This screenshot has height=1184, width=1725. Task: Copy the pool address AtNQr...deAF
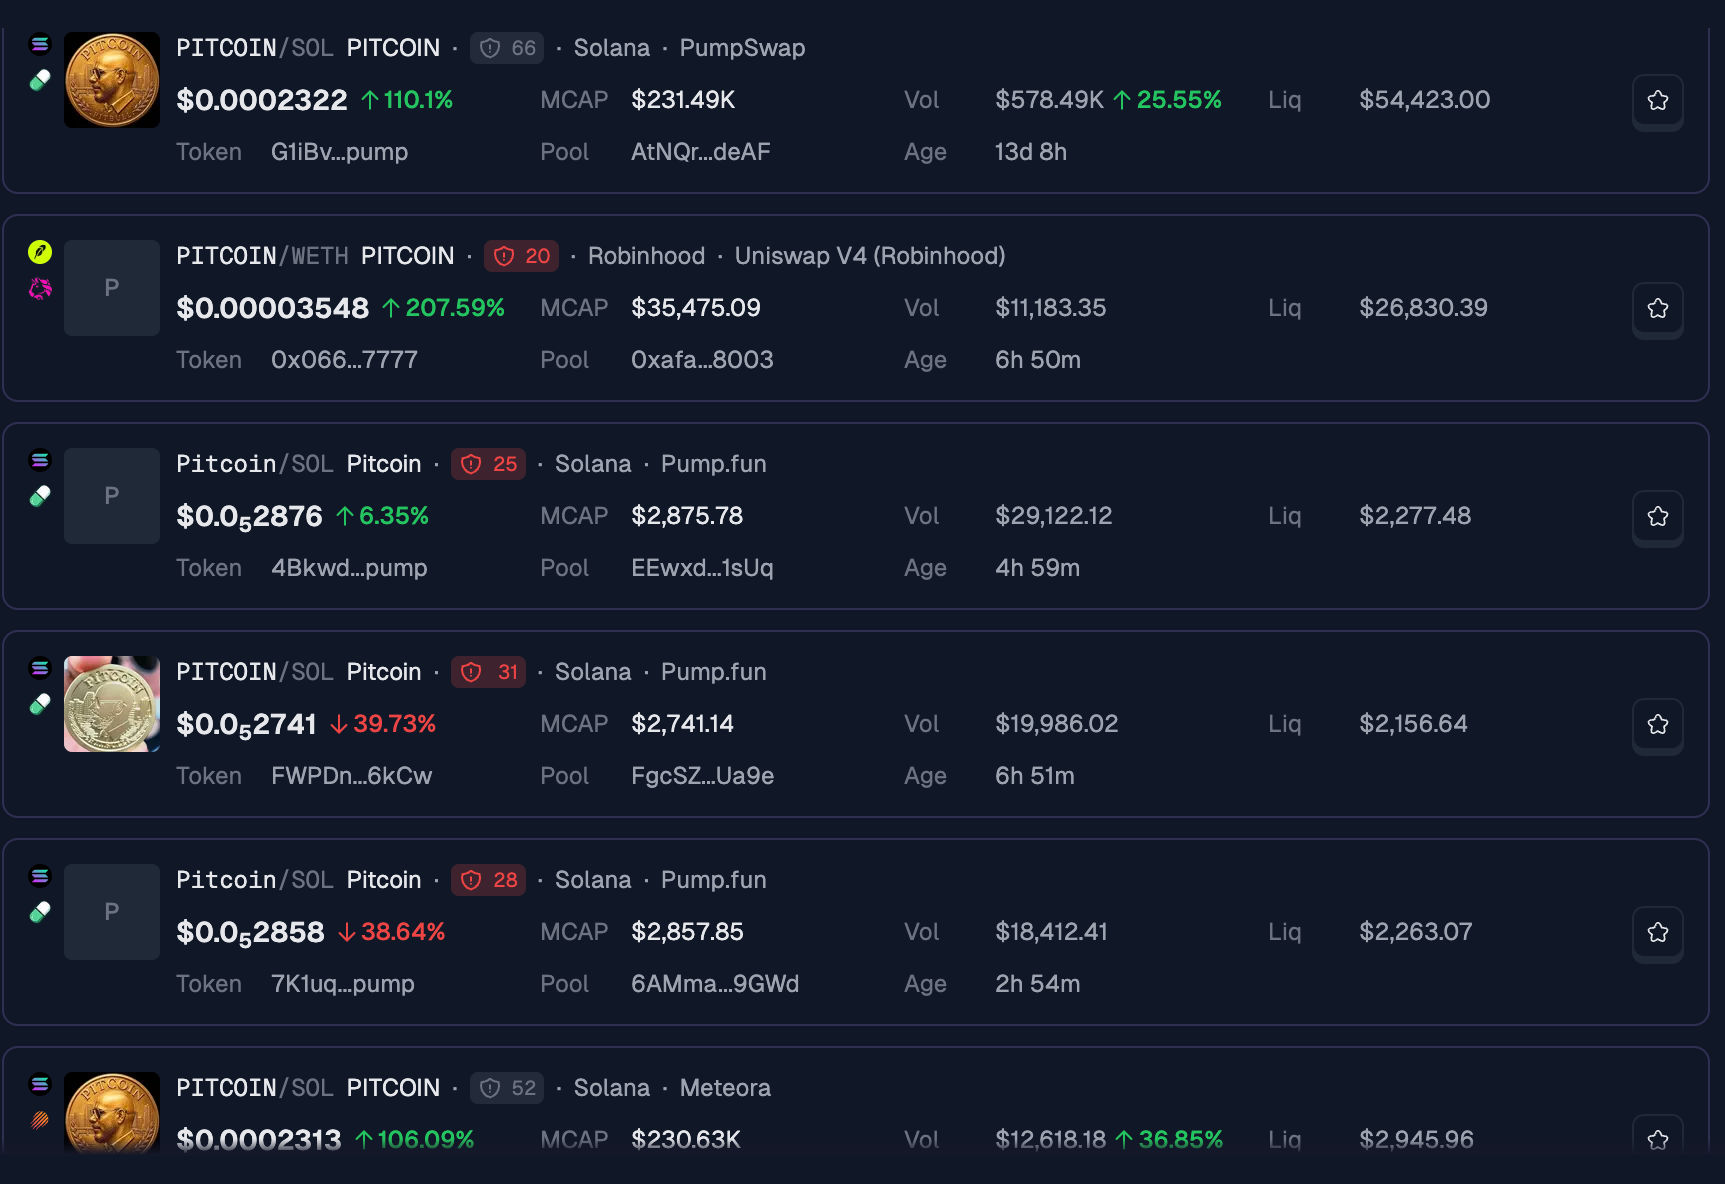tap(701, 152)
